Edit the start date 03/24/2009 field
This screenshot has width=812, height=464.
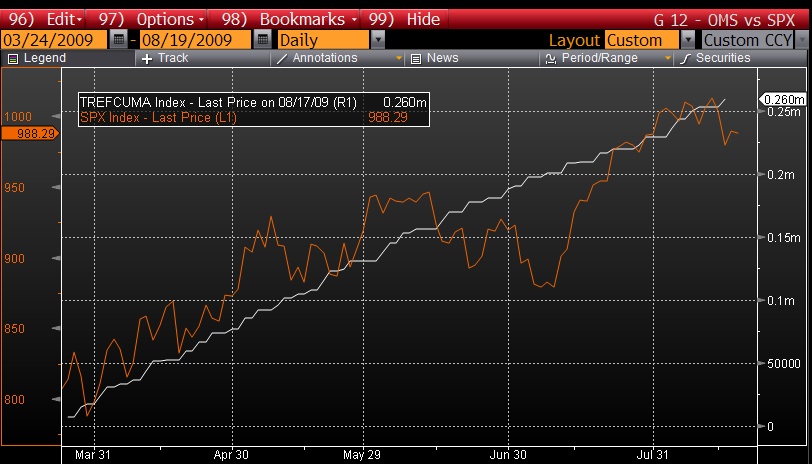point(54,40)
